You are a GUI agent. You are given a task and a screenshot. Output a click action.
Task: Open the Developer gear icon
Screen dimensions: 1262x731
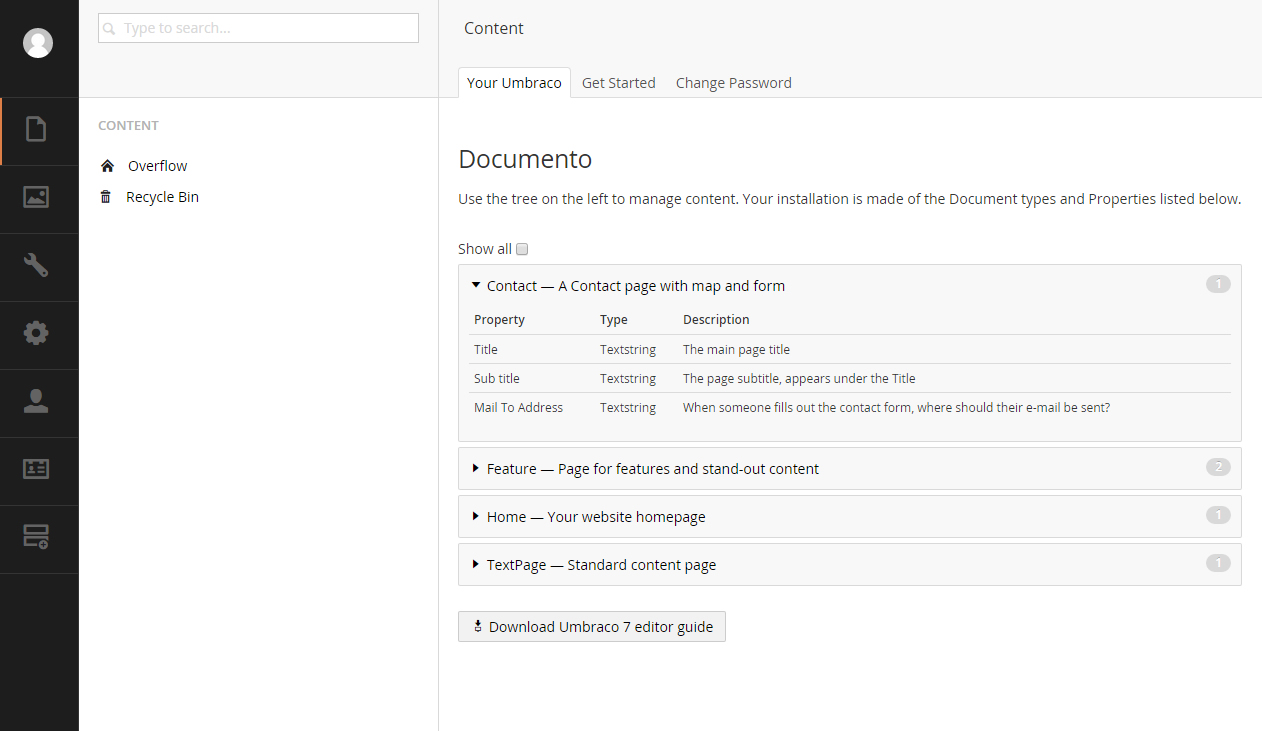pyautogui.click(x=36, y=333)
